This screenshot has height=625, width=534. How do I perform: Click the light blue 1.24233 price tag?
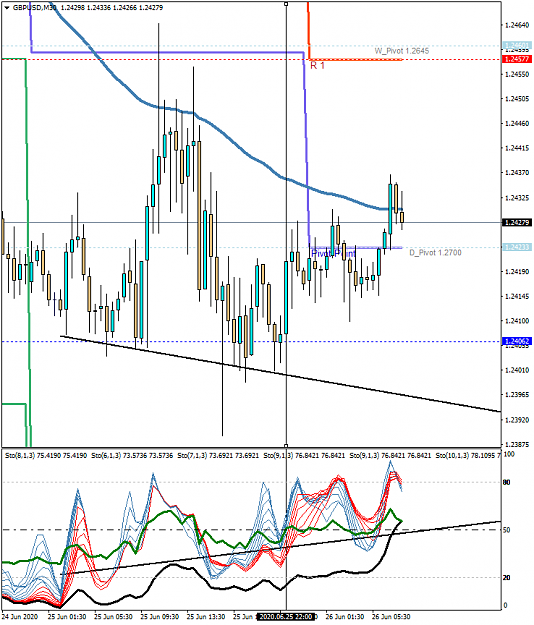pos(517,247)
